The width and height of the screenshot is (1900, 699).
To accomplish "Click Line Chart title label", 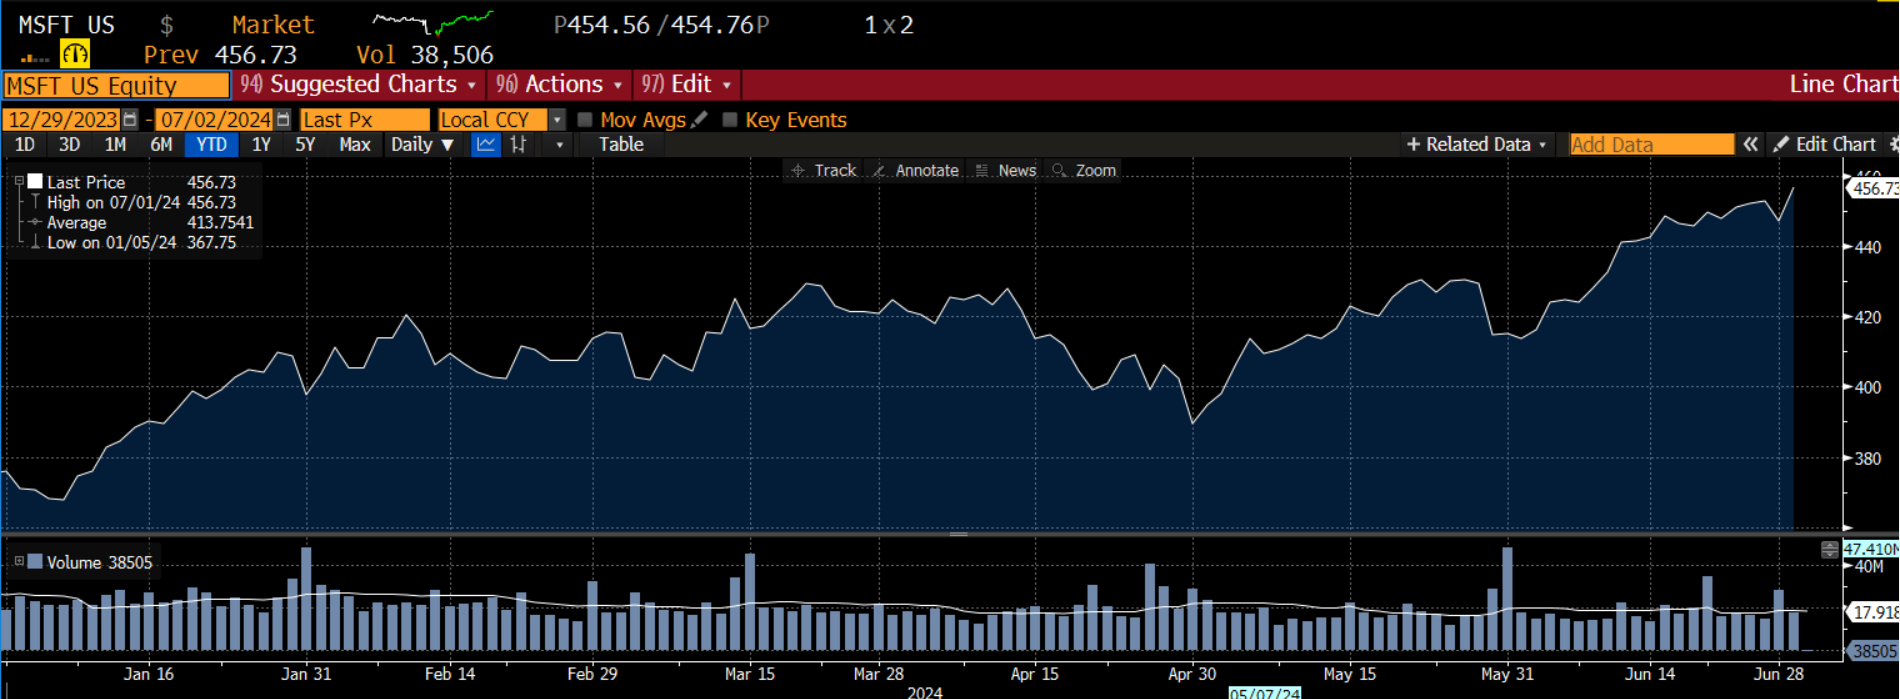I will [x=1843, y=85].
